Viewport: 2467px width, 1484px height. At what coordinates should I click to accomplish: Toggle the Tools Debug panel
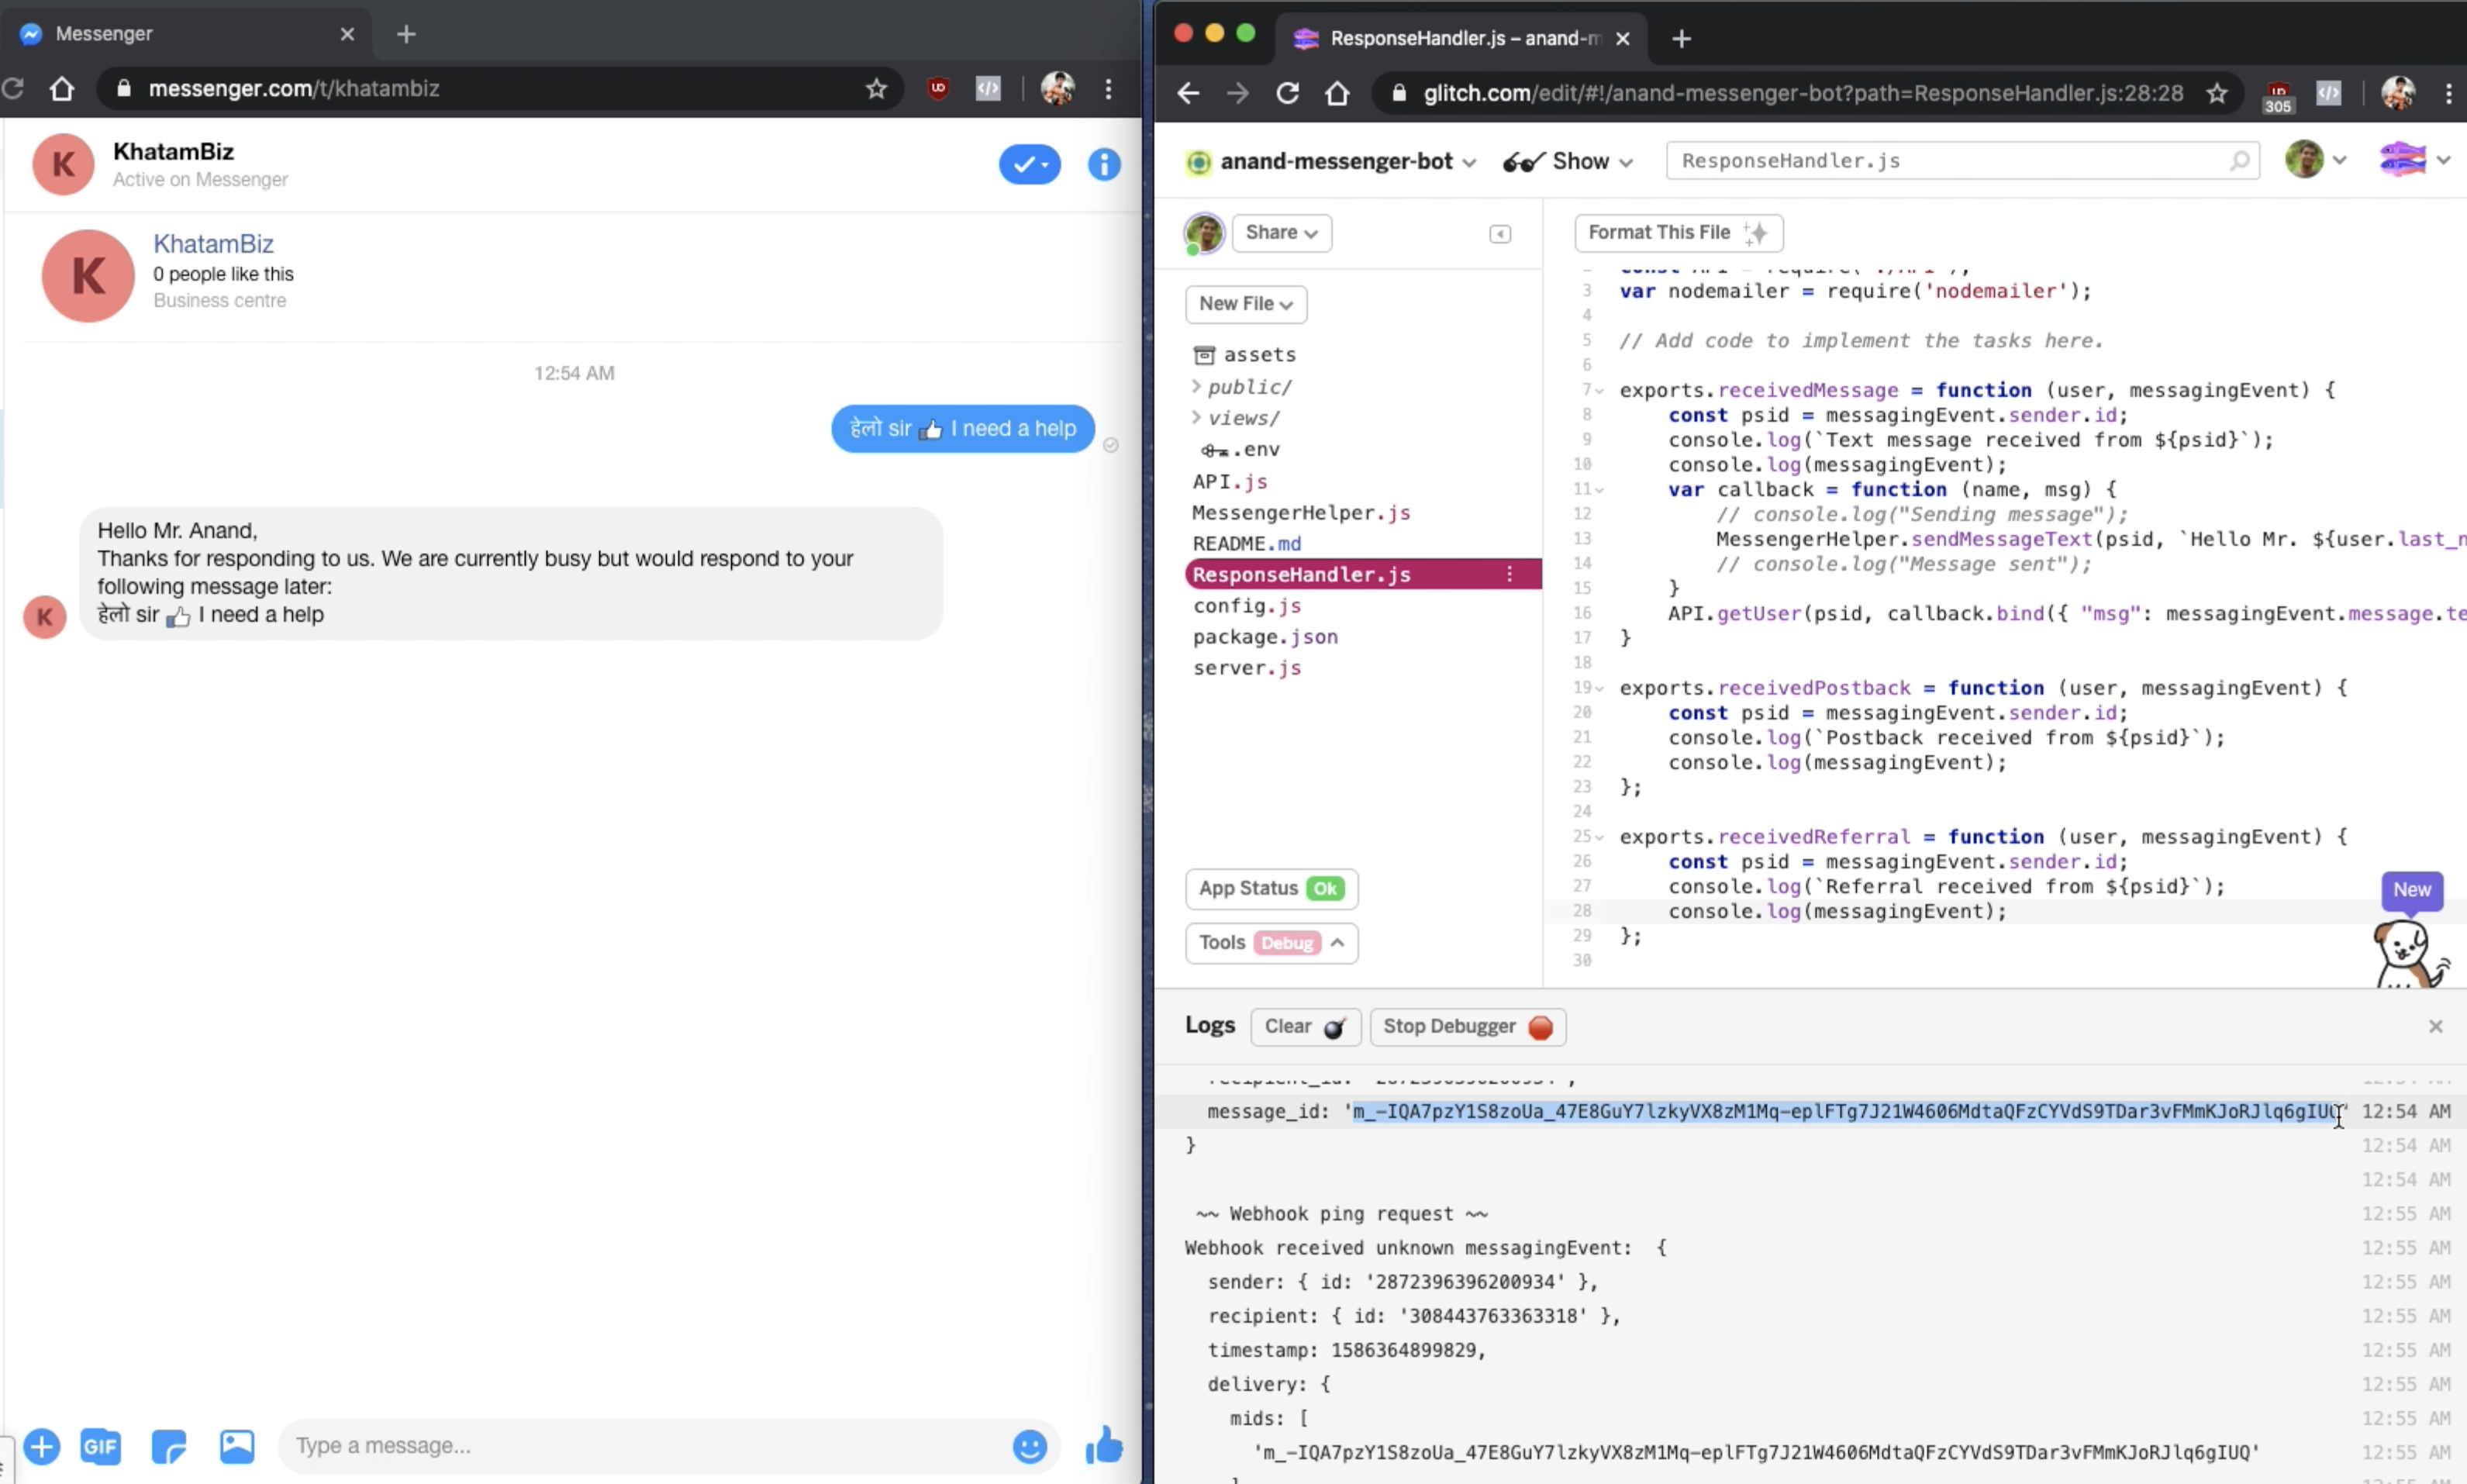tap(1271, 943)
